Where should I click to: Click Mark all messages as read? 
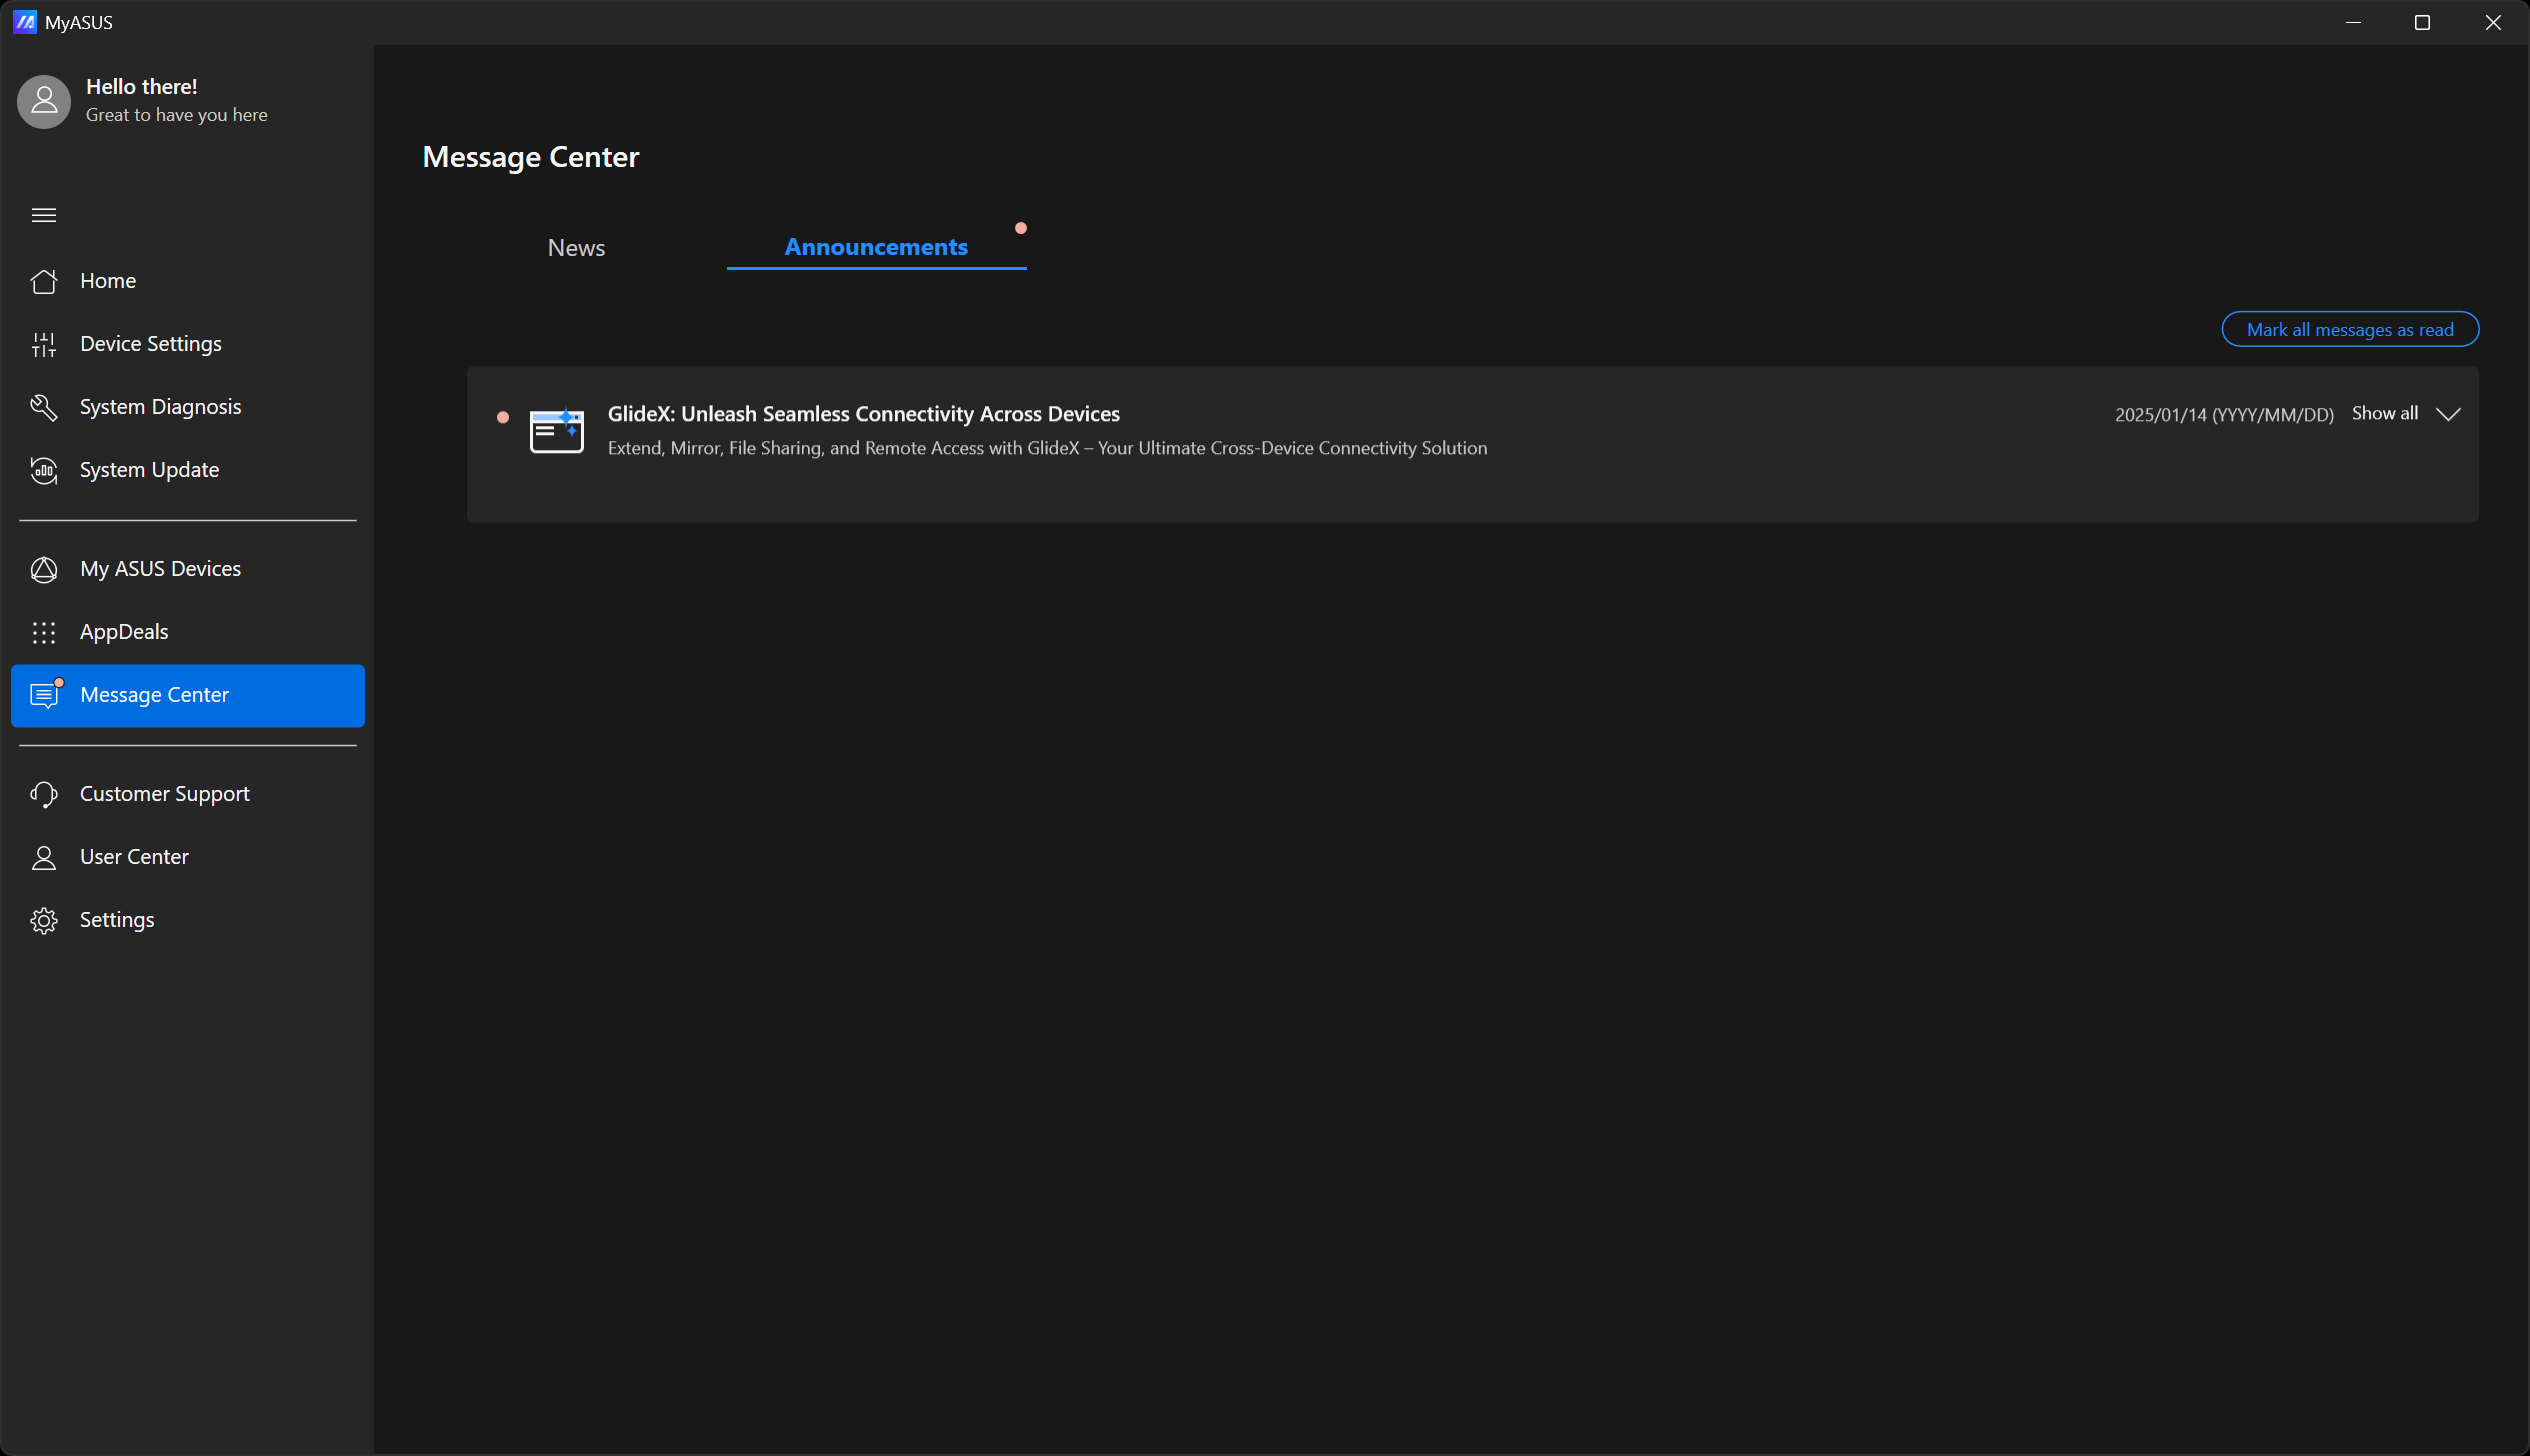2349,330
